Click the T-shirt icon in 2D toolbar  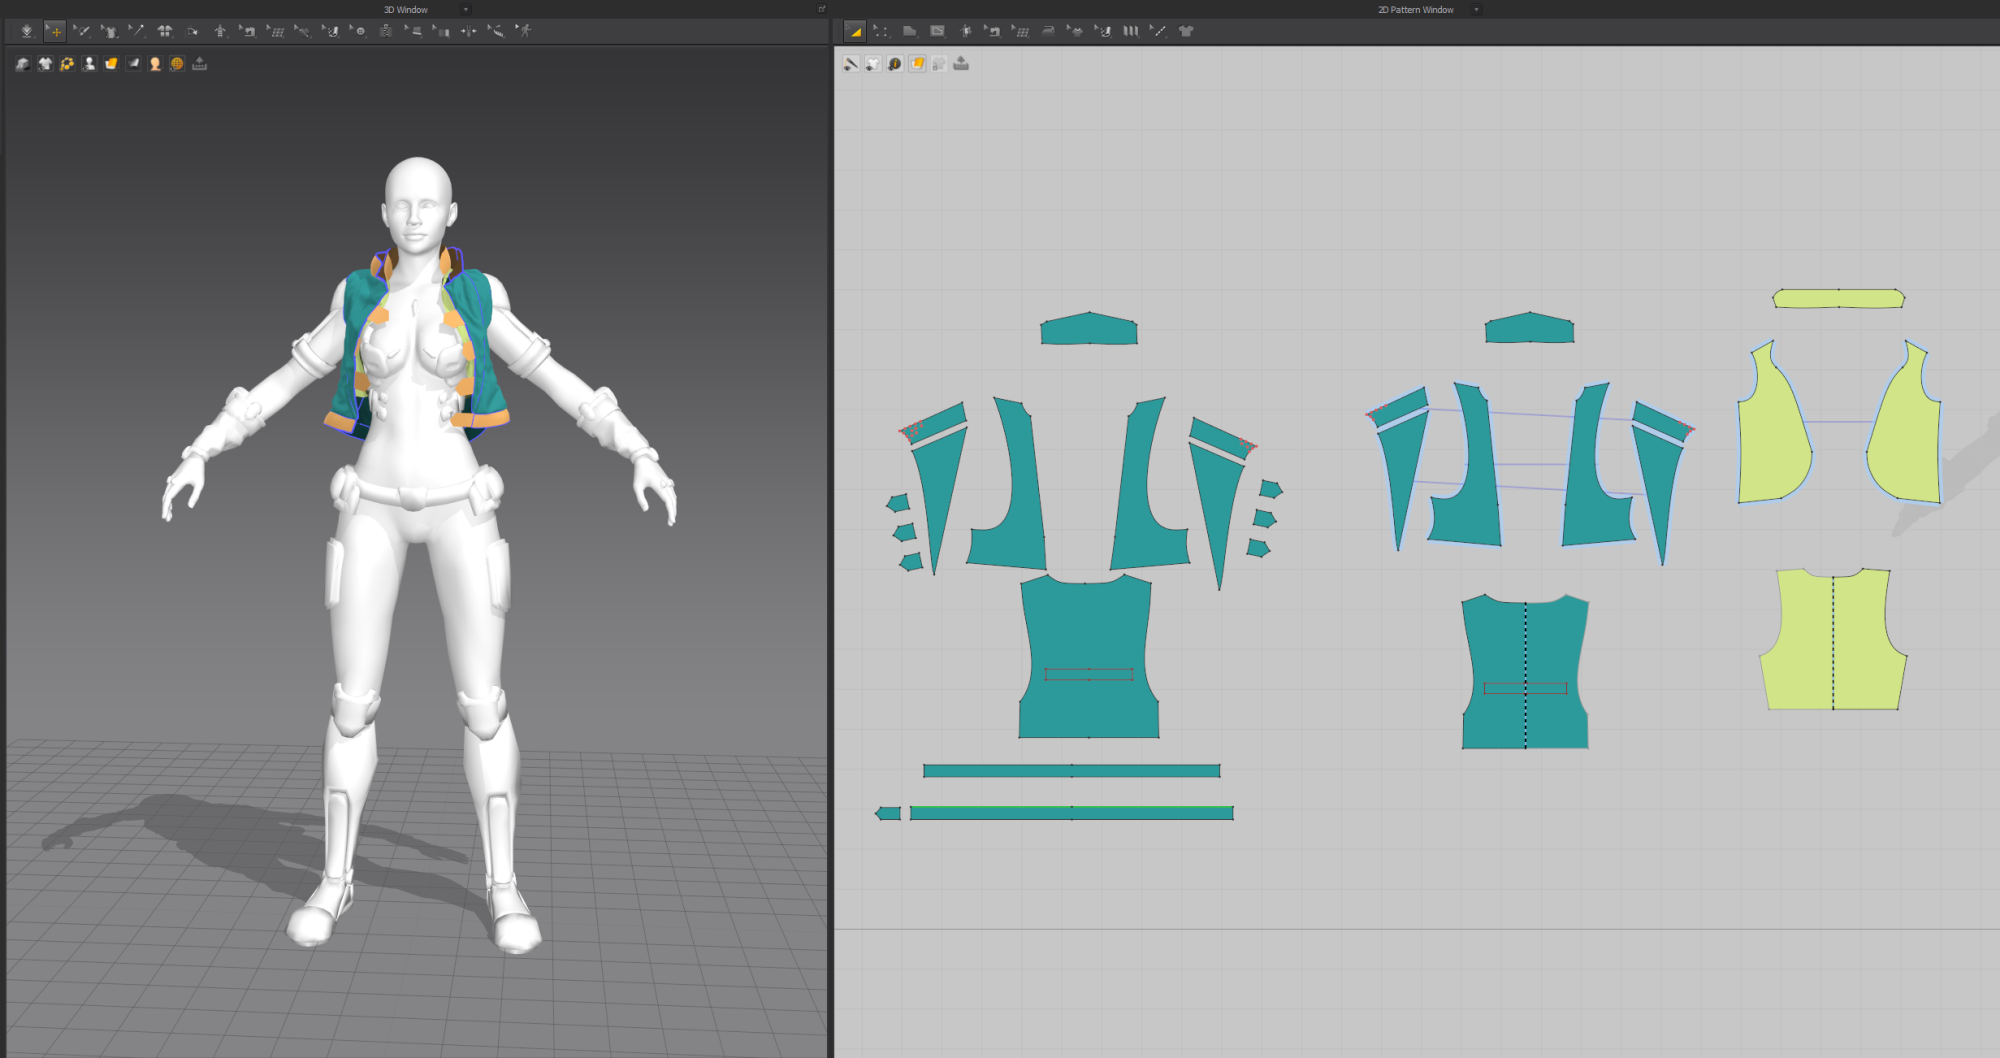pyautogui.click(x=1186, y=32)
